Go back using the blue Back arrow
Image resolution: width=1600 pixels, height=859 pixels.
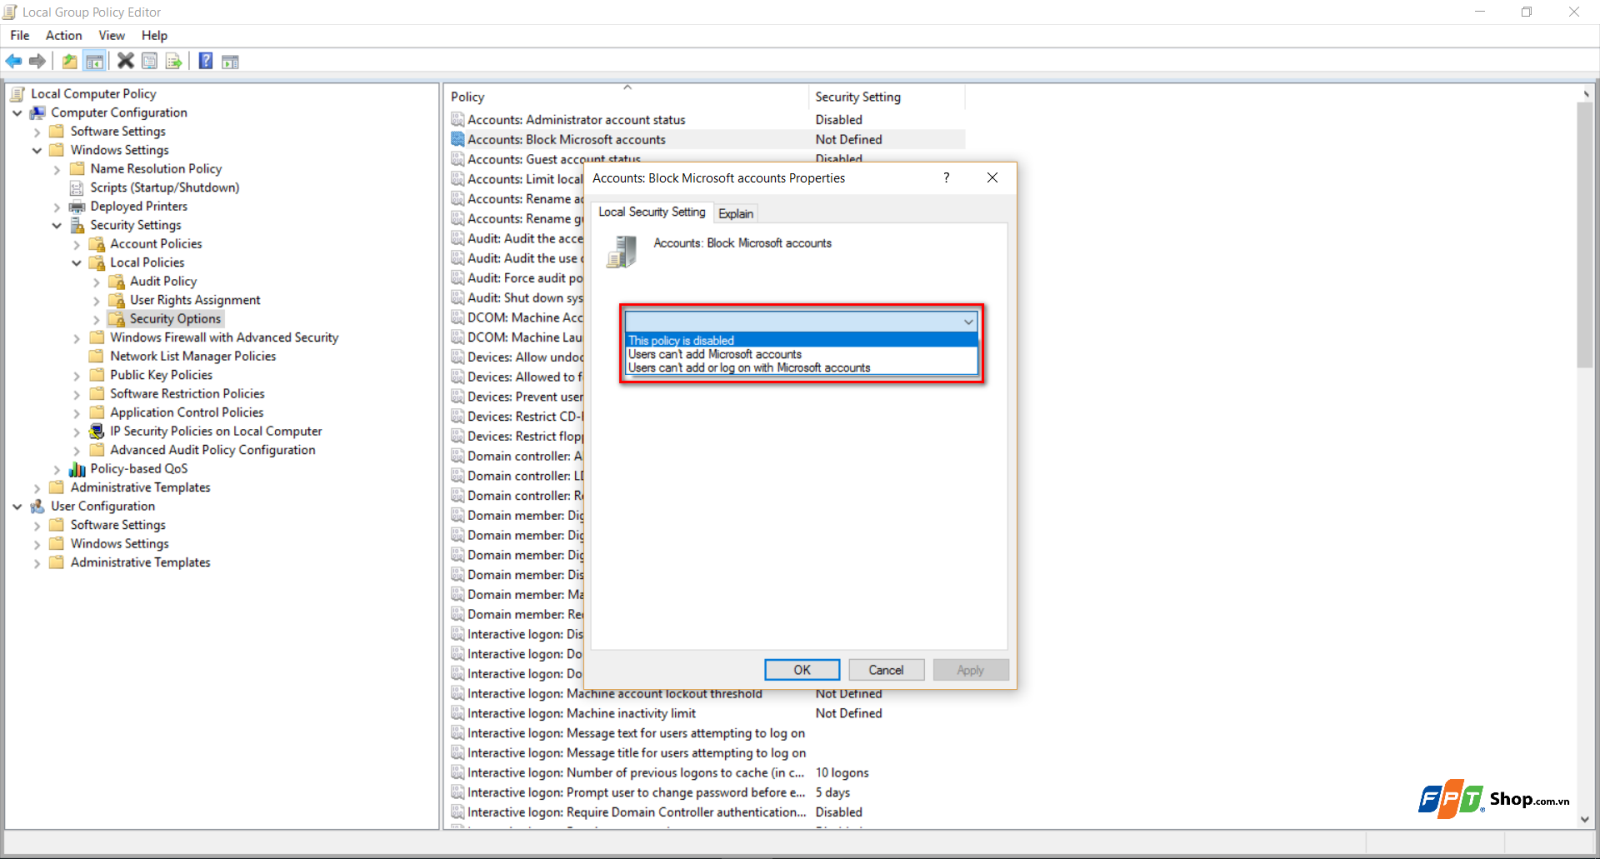pos(14,61)
